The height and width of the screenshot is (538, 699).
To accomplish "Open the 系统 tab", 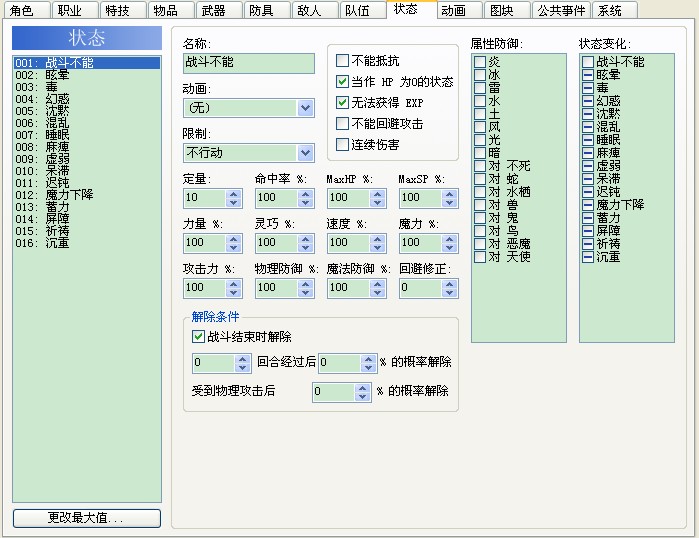I will (x=615, y=10).
